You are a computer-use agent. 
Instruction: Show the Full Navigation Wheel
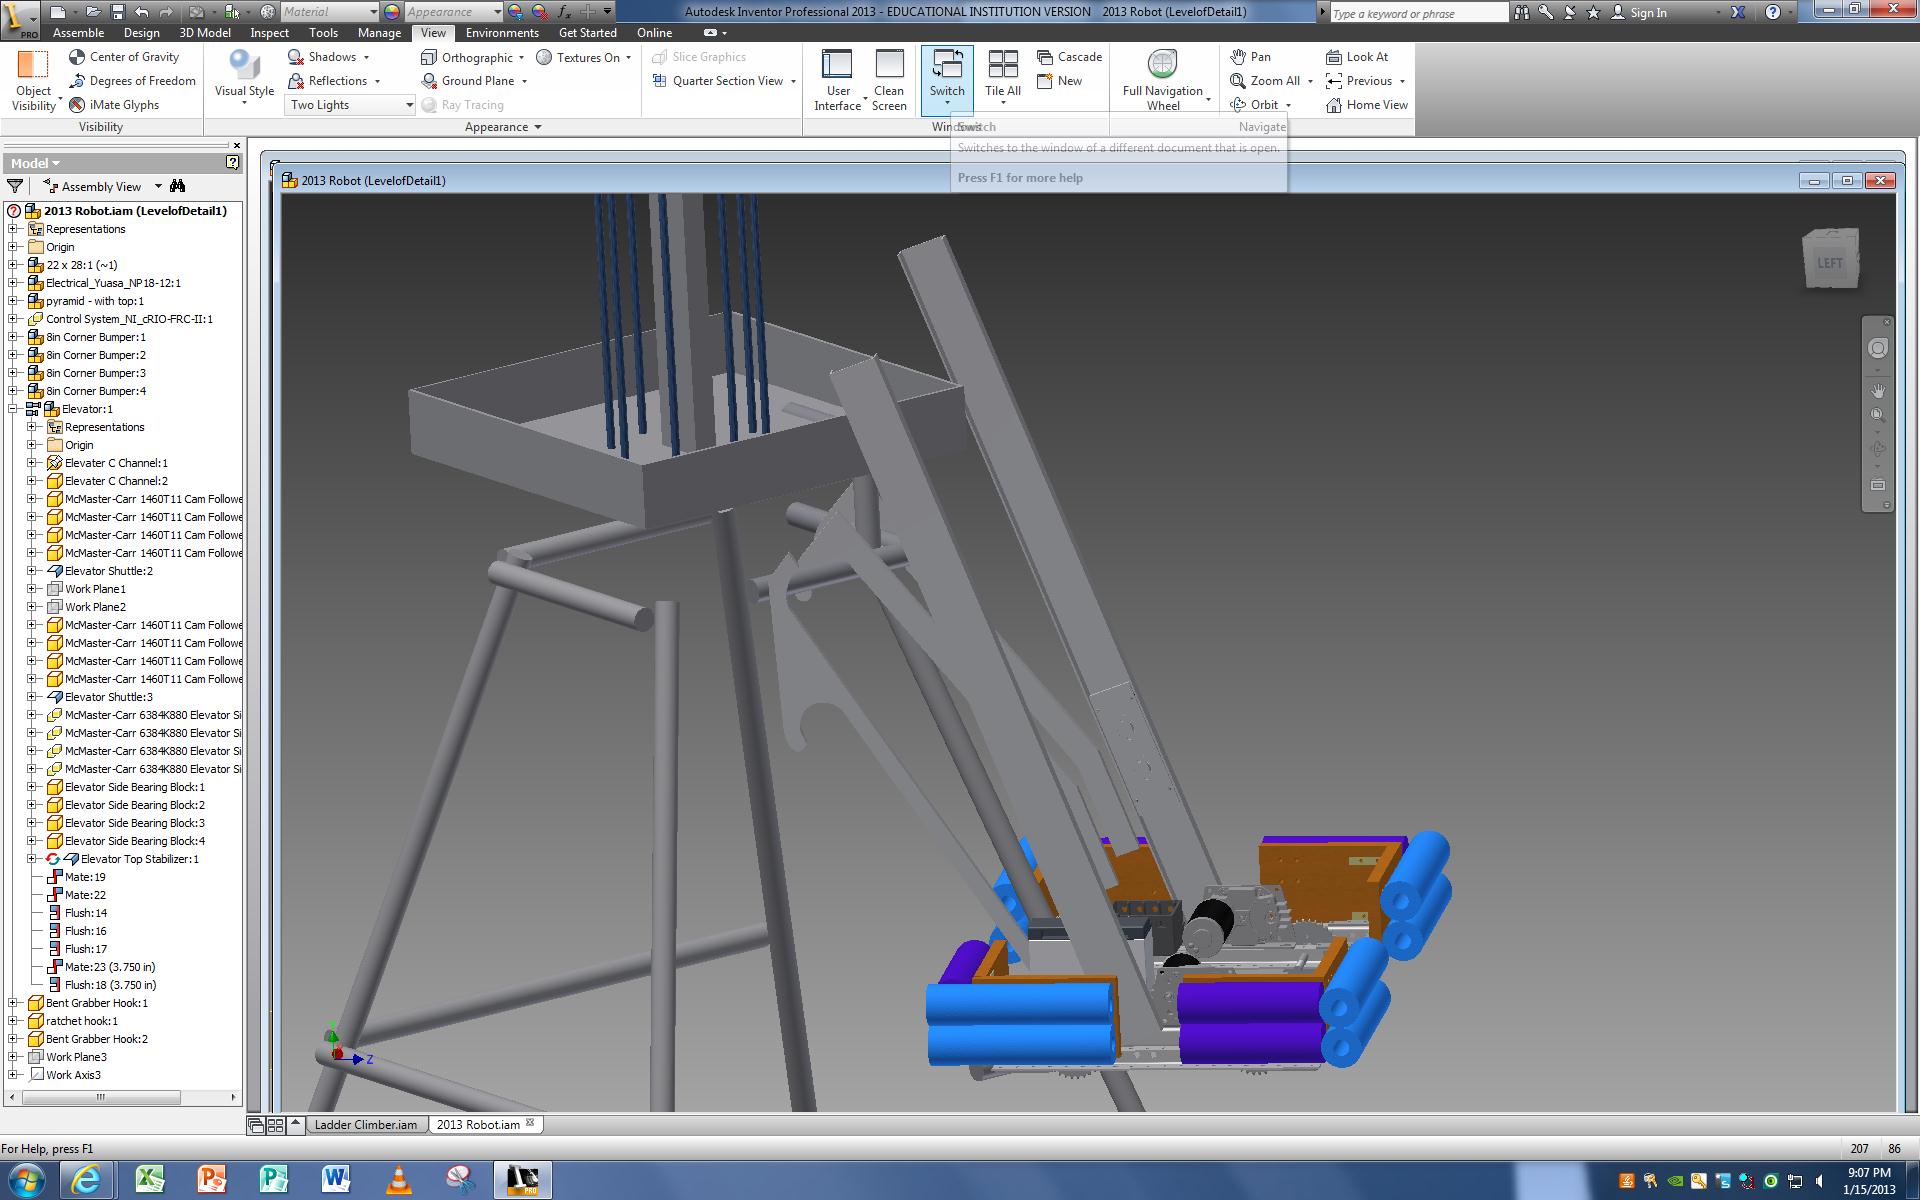point(1163,80)
